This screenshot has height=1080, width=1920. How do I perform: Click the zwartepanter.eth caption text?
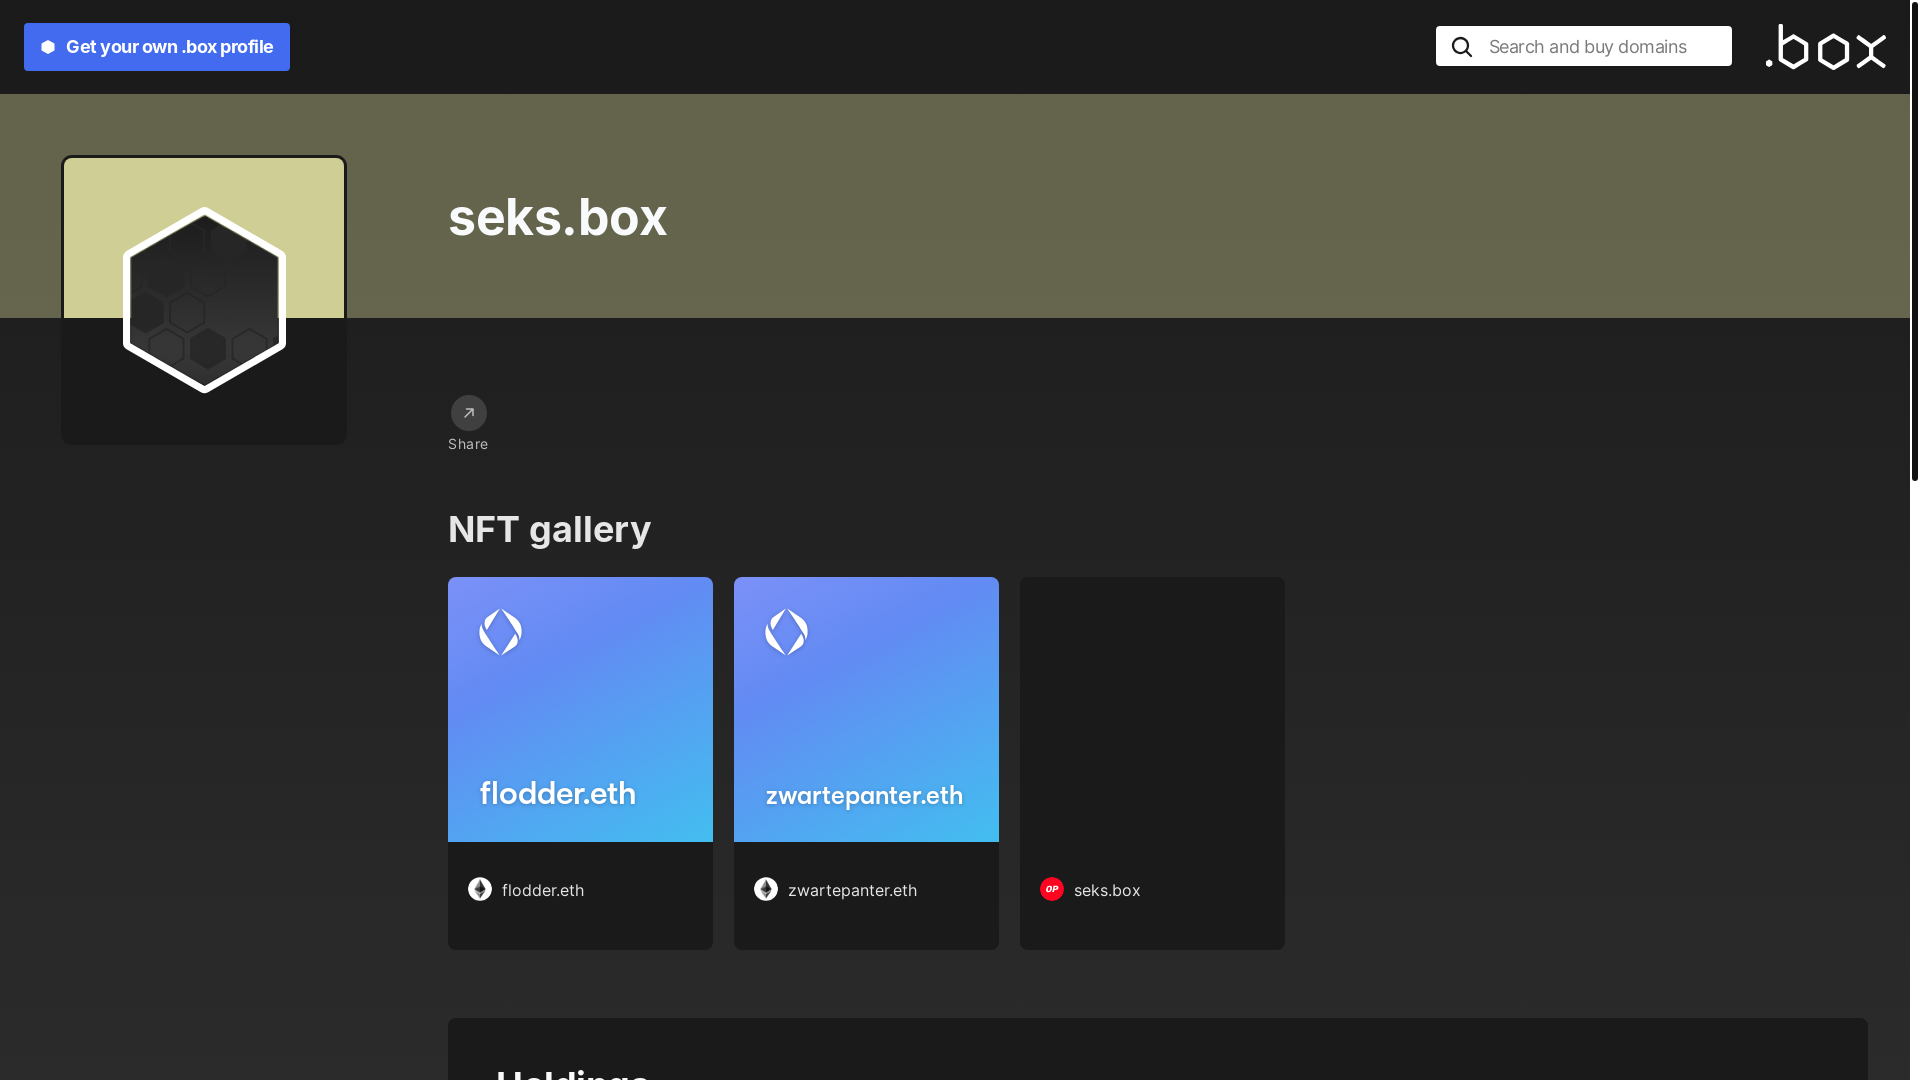pos(852,890)
